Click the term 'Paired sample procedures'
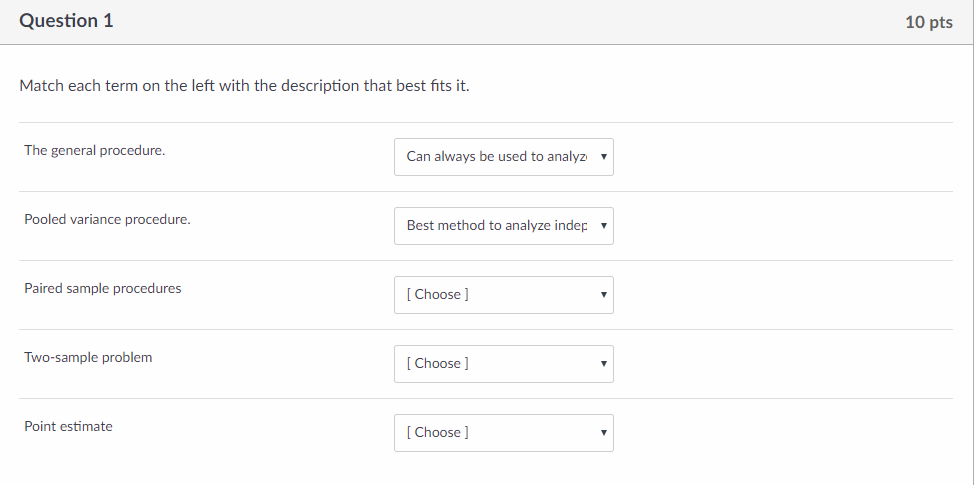This screenshot has height=485, width=975. point(103,289)
